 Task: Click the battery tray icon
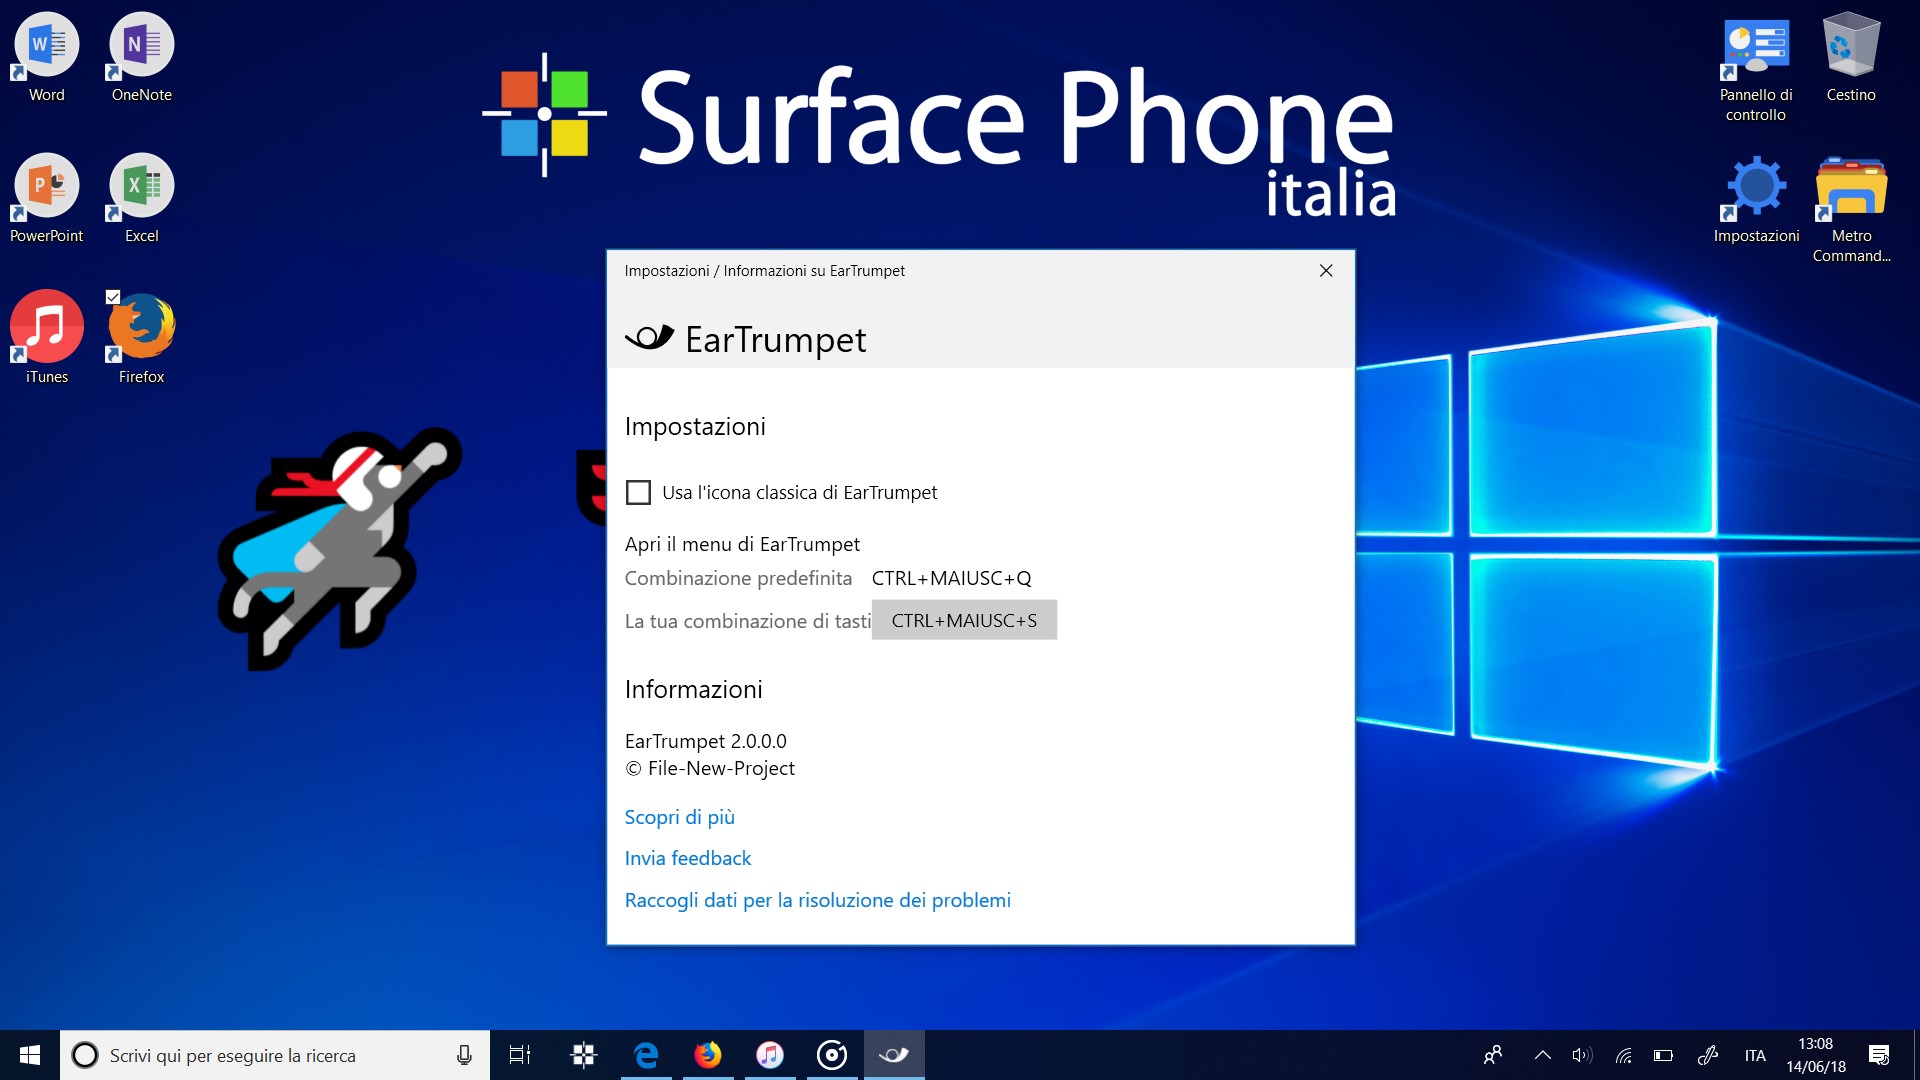coord(1664,1055)
